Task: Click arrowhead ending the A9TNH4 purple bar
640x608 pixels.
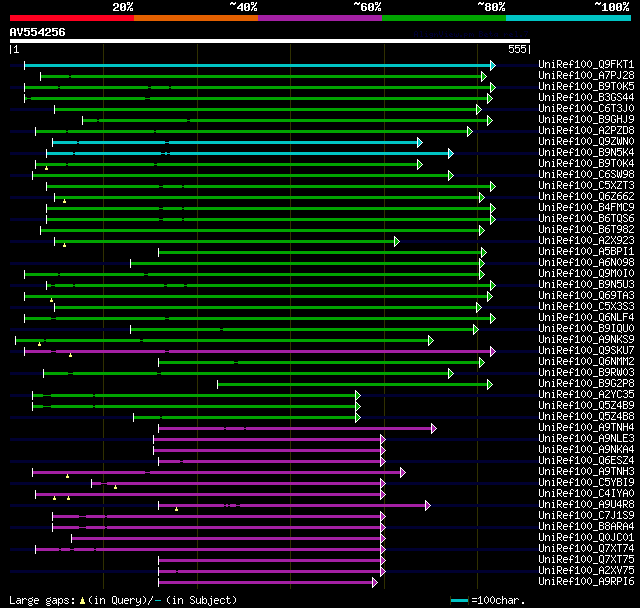Action: click(434, 428)
